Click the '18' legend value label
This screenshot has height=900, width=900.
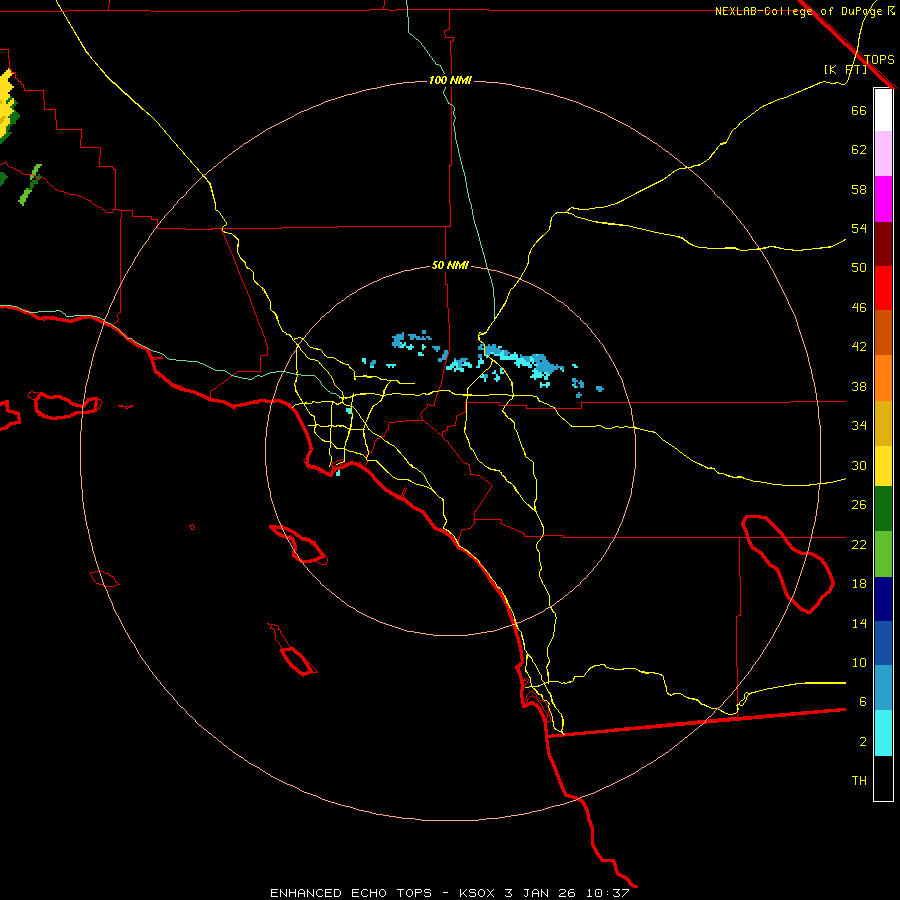point(859,584)
